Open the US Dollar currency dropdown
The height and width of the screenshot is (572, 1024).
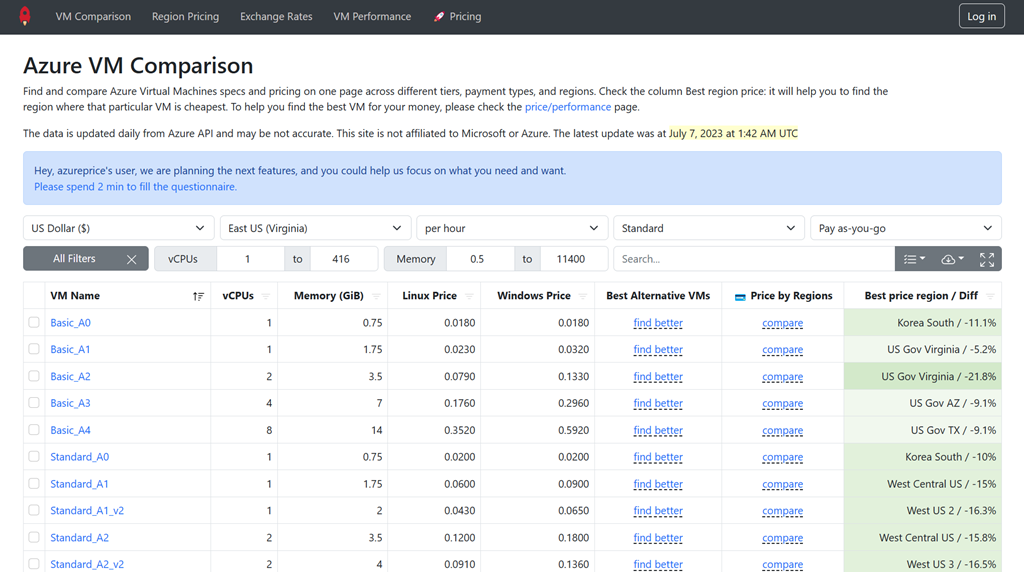point(119,228)
